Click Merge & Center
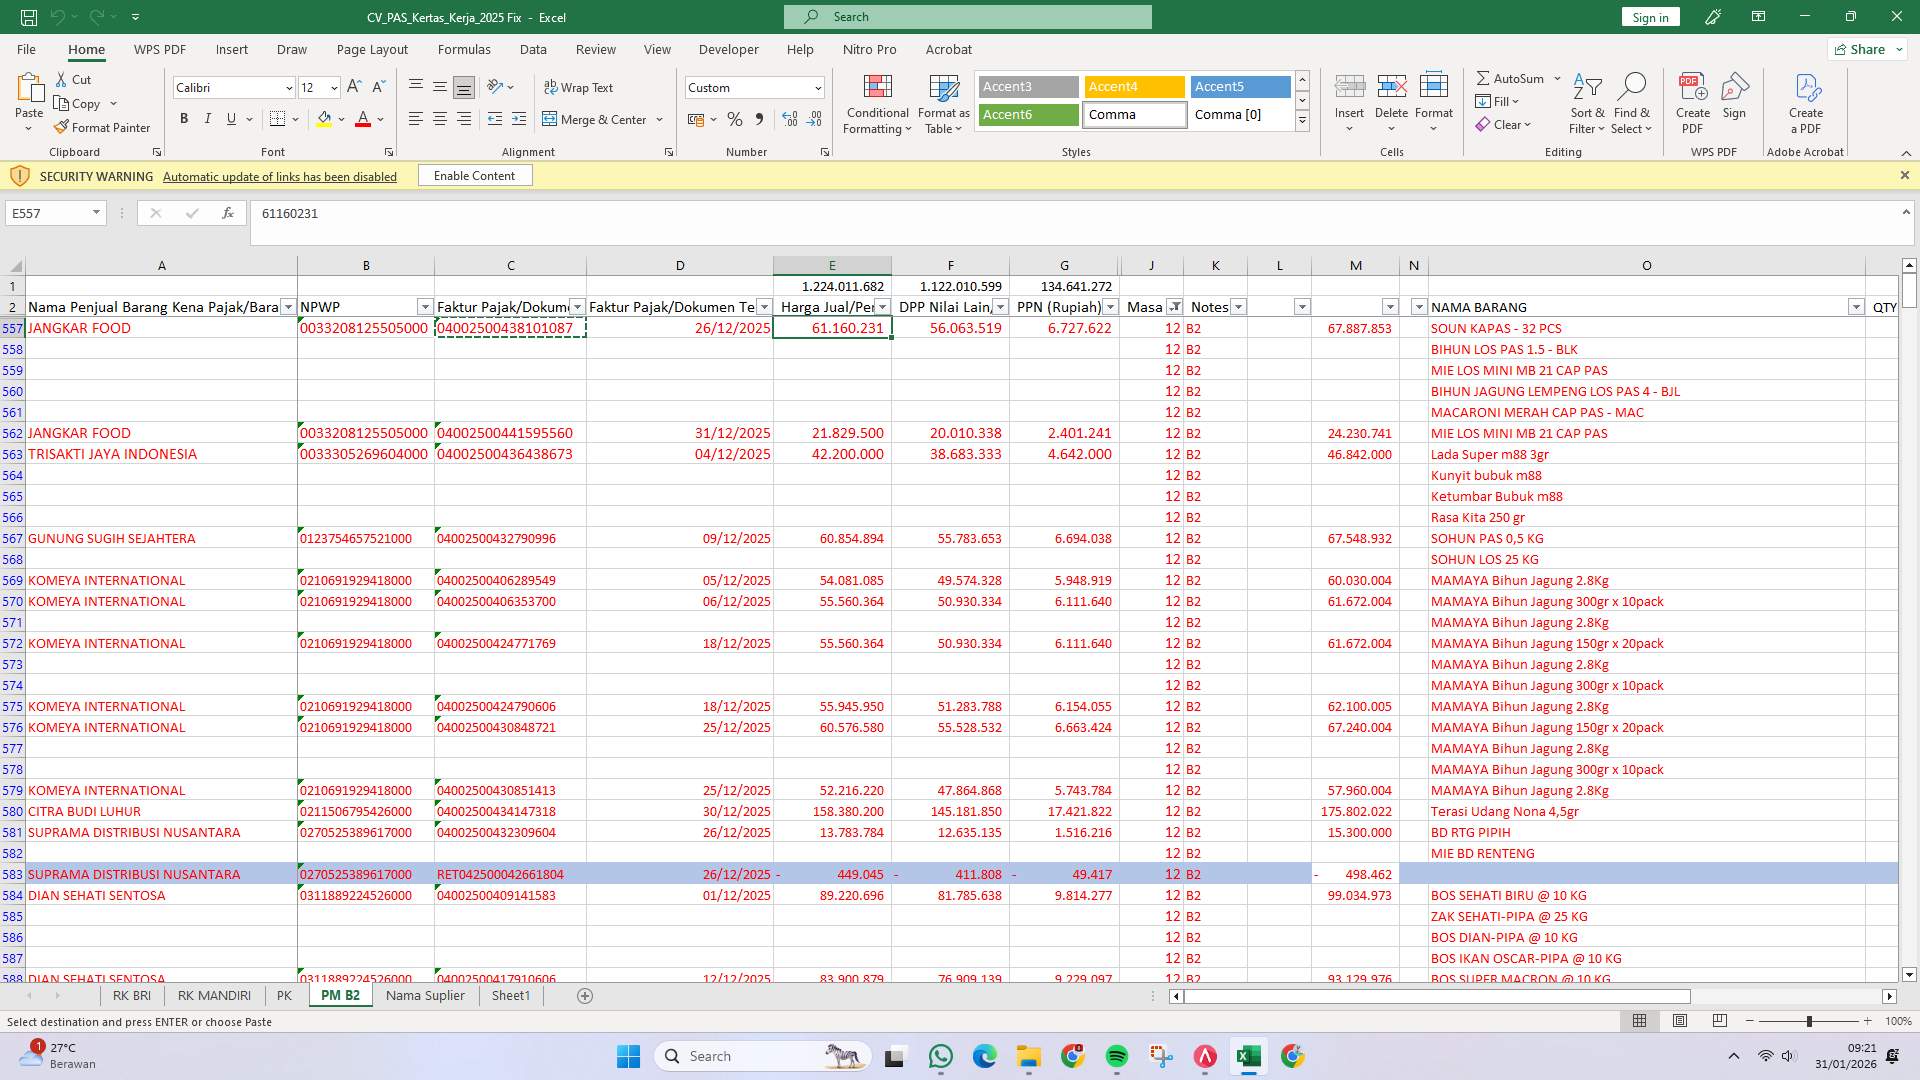The width and height of the screenshot is (1920, 1080). click(597, 119)
